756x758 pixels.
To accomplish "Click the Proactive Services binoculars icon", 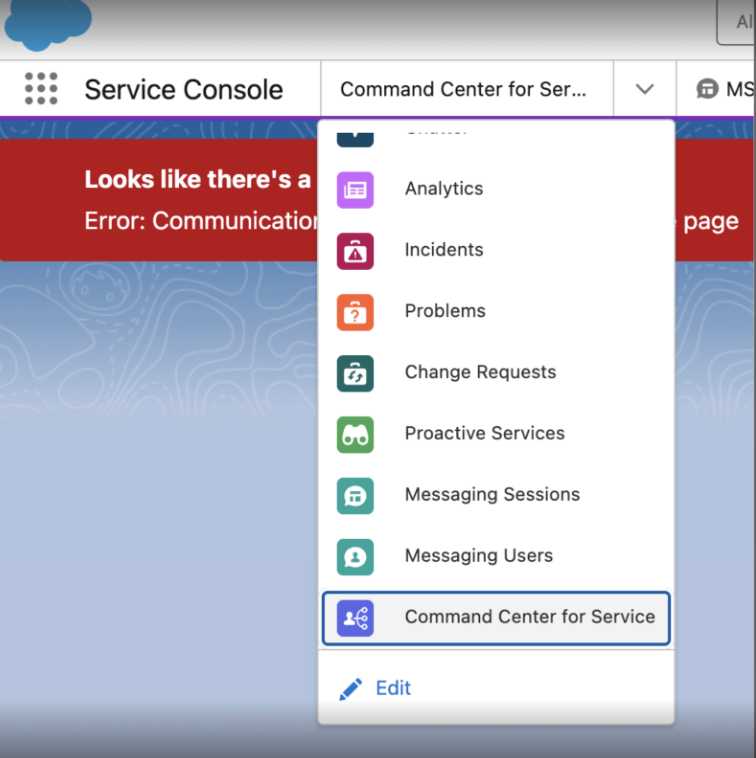I will [355, 435].
